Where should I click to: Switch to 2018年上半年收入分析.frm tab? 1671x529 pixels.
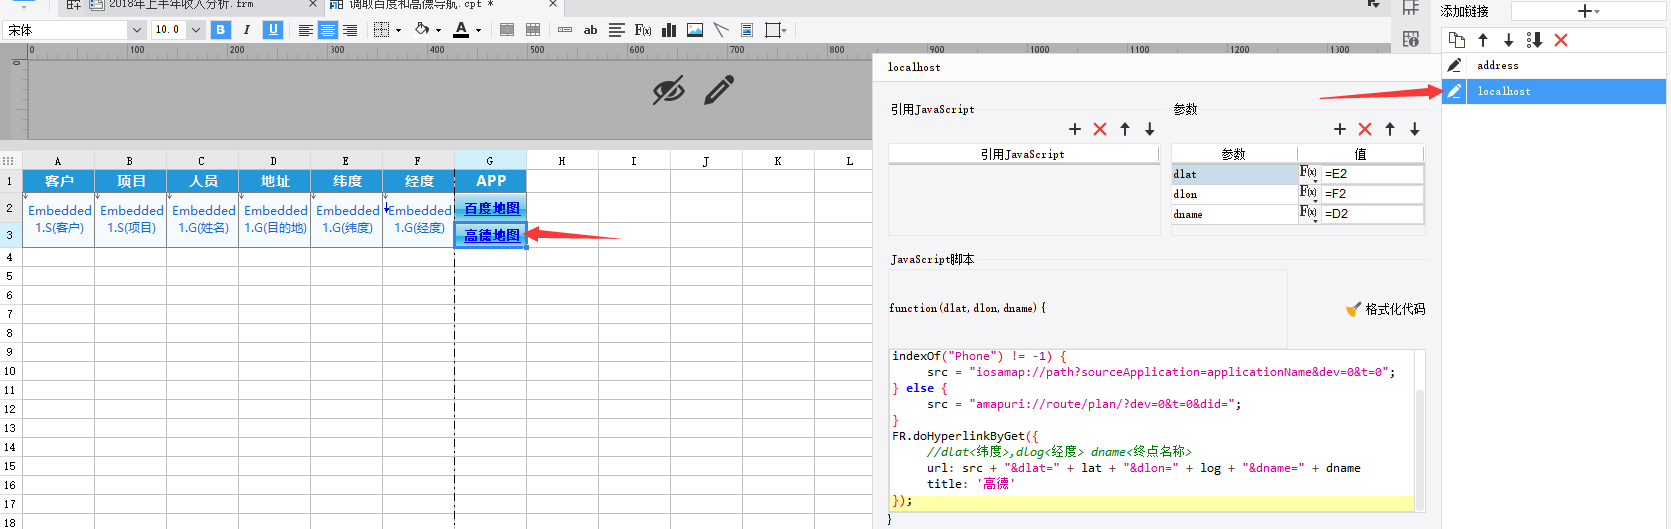click(x=180, y=5)
